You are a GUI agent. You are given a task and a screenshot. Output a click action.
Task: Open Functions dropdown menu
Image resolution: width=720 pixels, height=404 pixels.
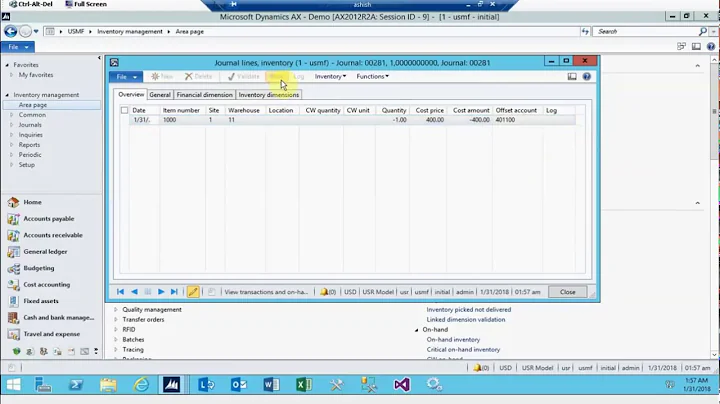(372, 77)
